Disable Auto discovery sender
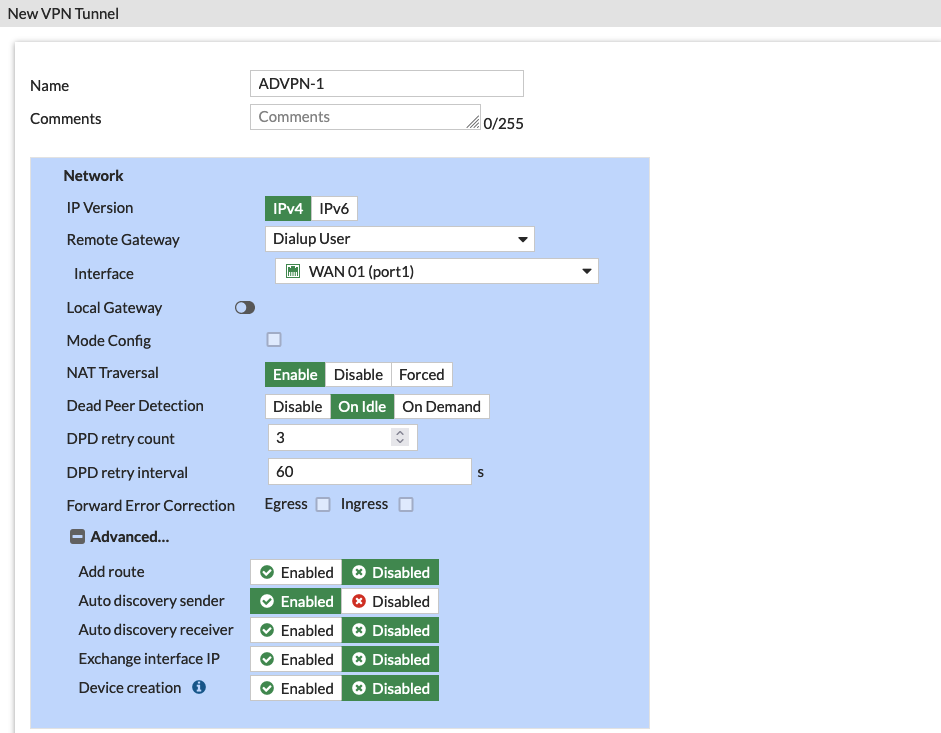This screenshot has width=941, height=733. [390, 601]
